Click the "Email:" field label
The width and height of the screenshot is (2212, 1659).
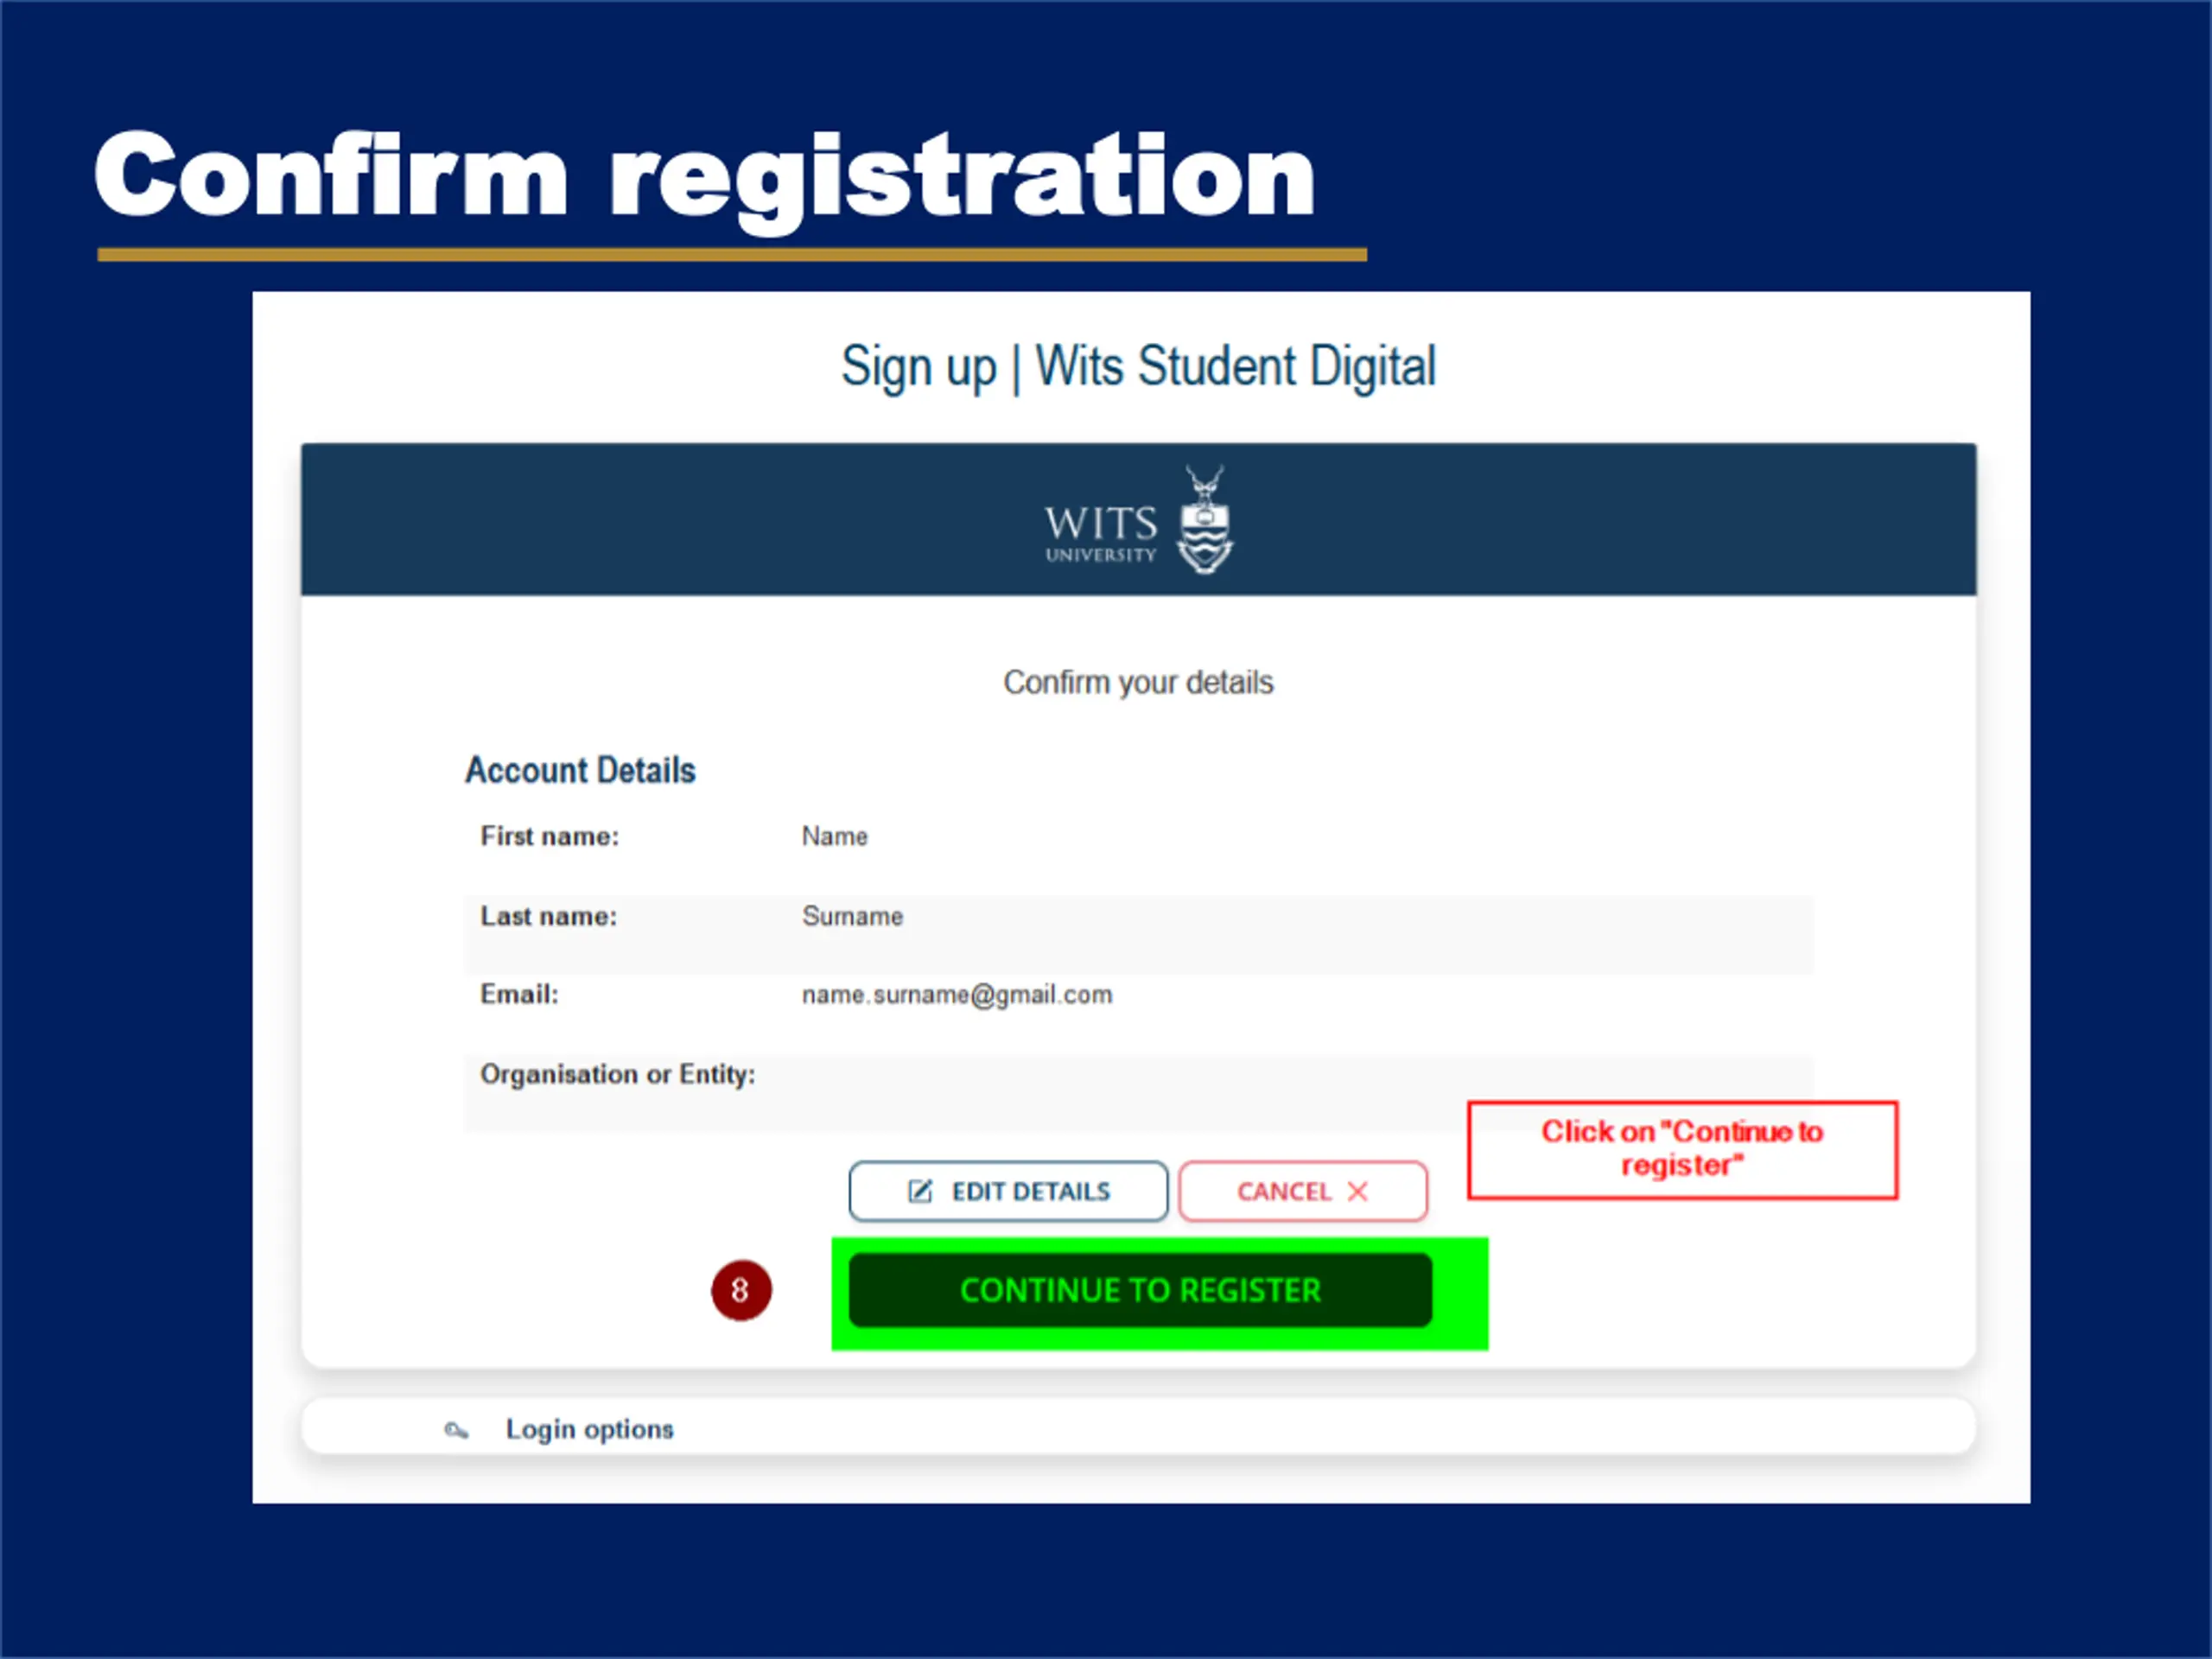click(x=519, y=995)
